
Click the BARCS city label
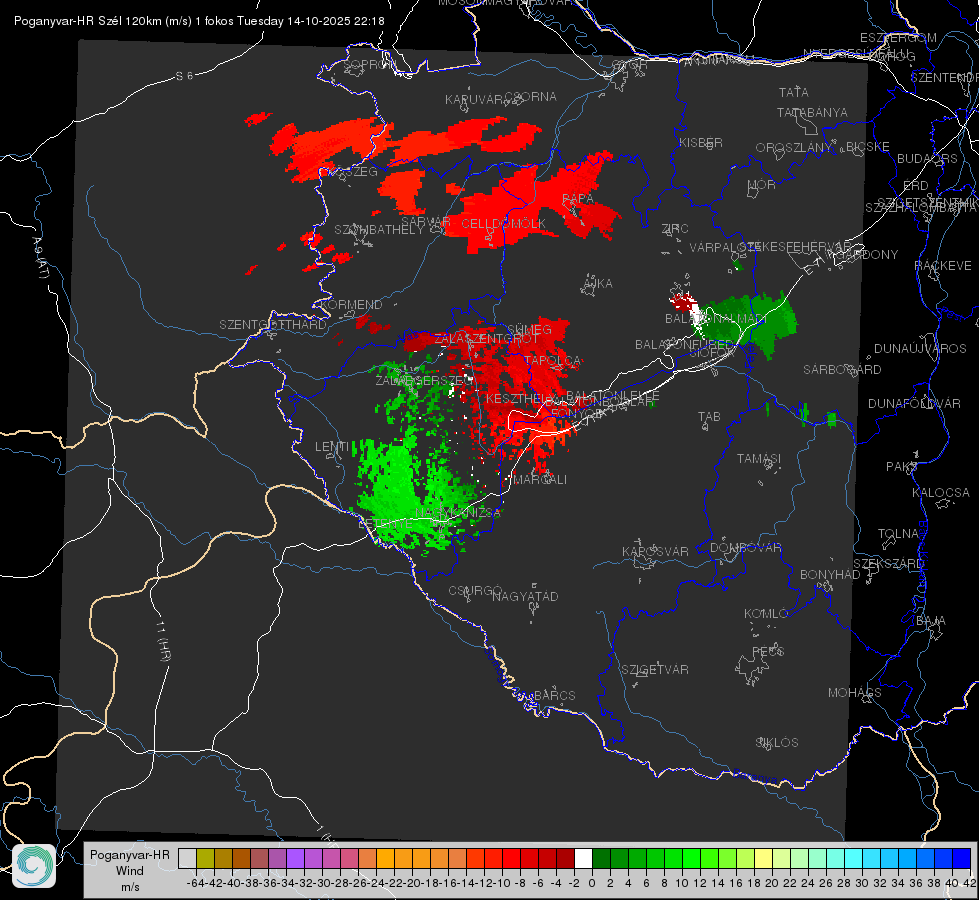pos(554,696)
